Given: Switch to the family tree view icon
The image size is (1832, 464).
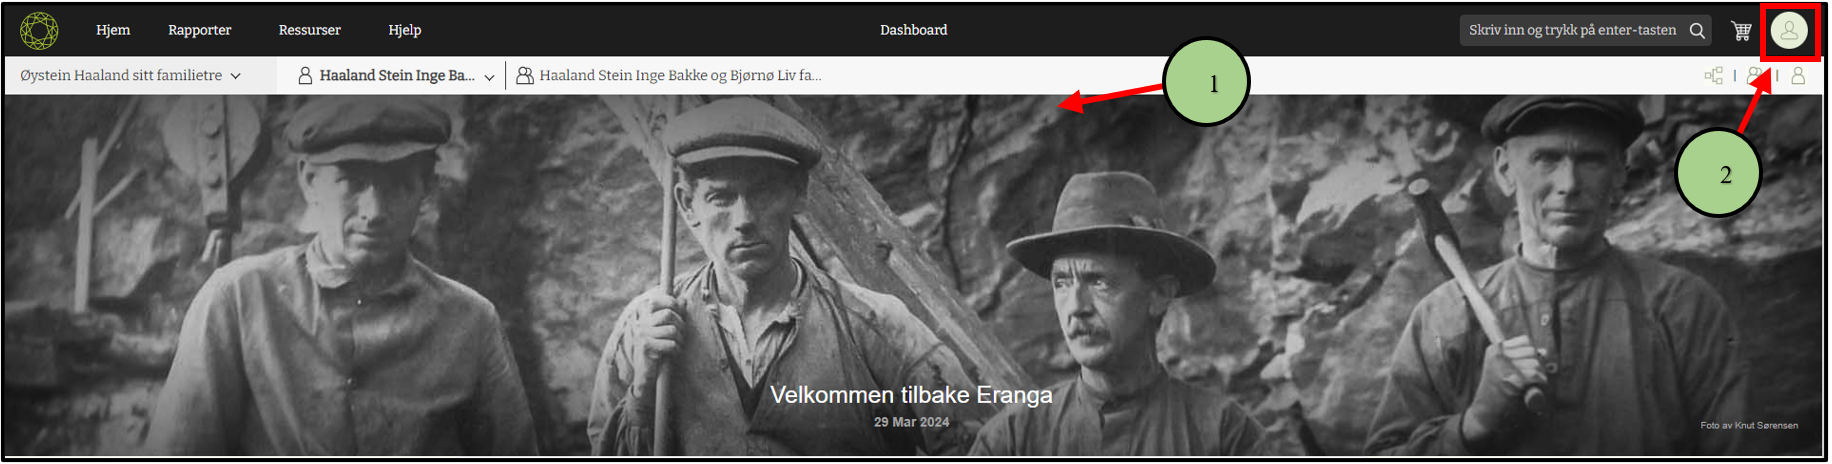Looking at the screenshot, I should point(1714,76).
